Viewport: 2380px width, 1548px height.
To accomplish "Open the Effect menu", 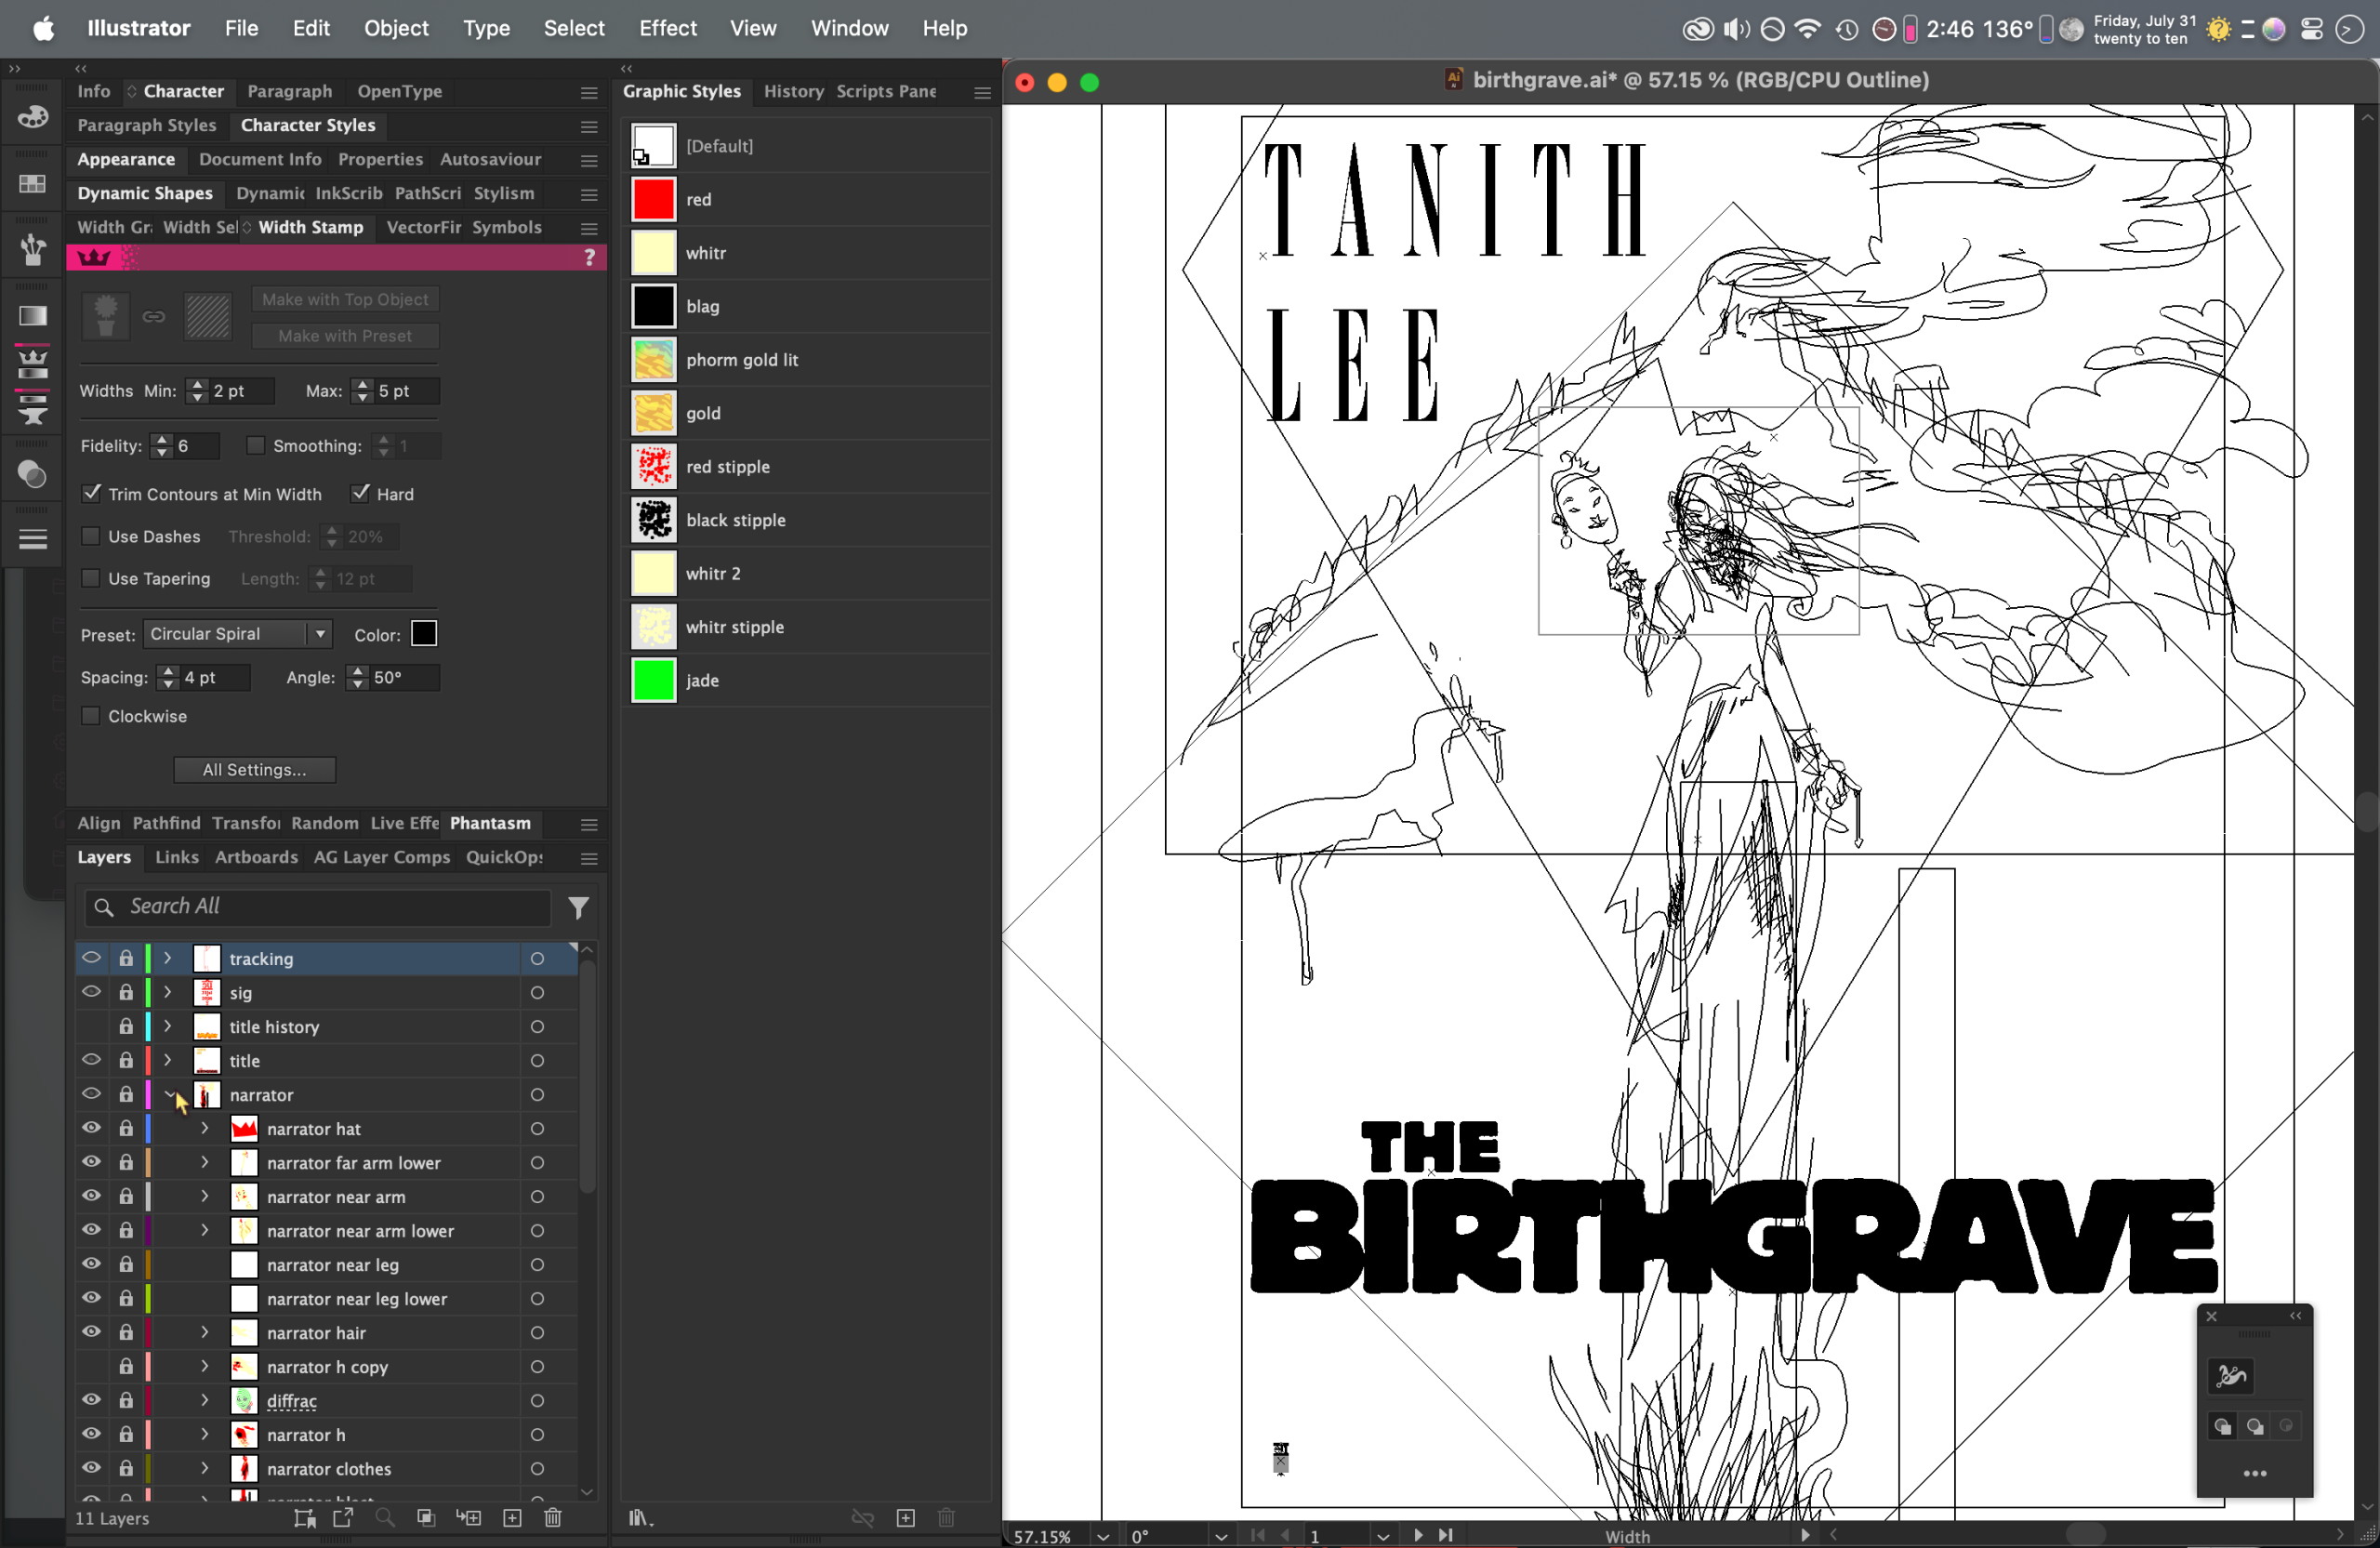I will point(668,28).
